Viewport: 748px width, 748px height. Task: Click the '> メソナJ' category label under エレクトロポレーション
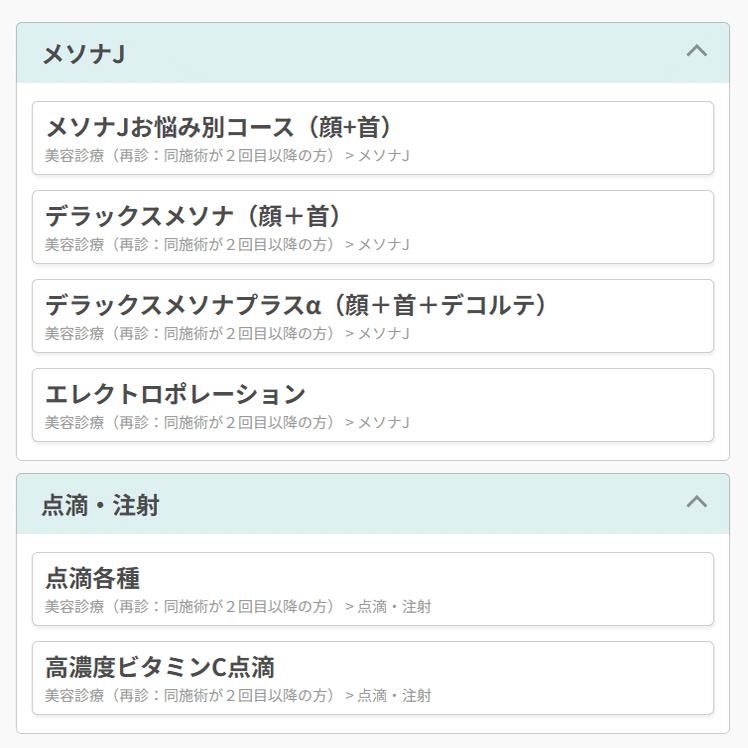tap(378, 423)
